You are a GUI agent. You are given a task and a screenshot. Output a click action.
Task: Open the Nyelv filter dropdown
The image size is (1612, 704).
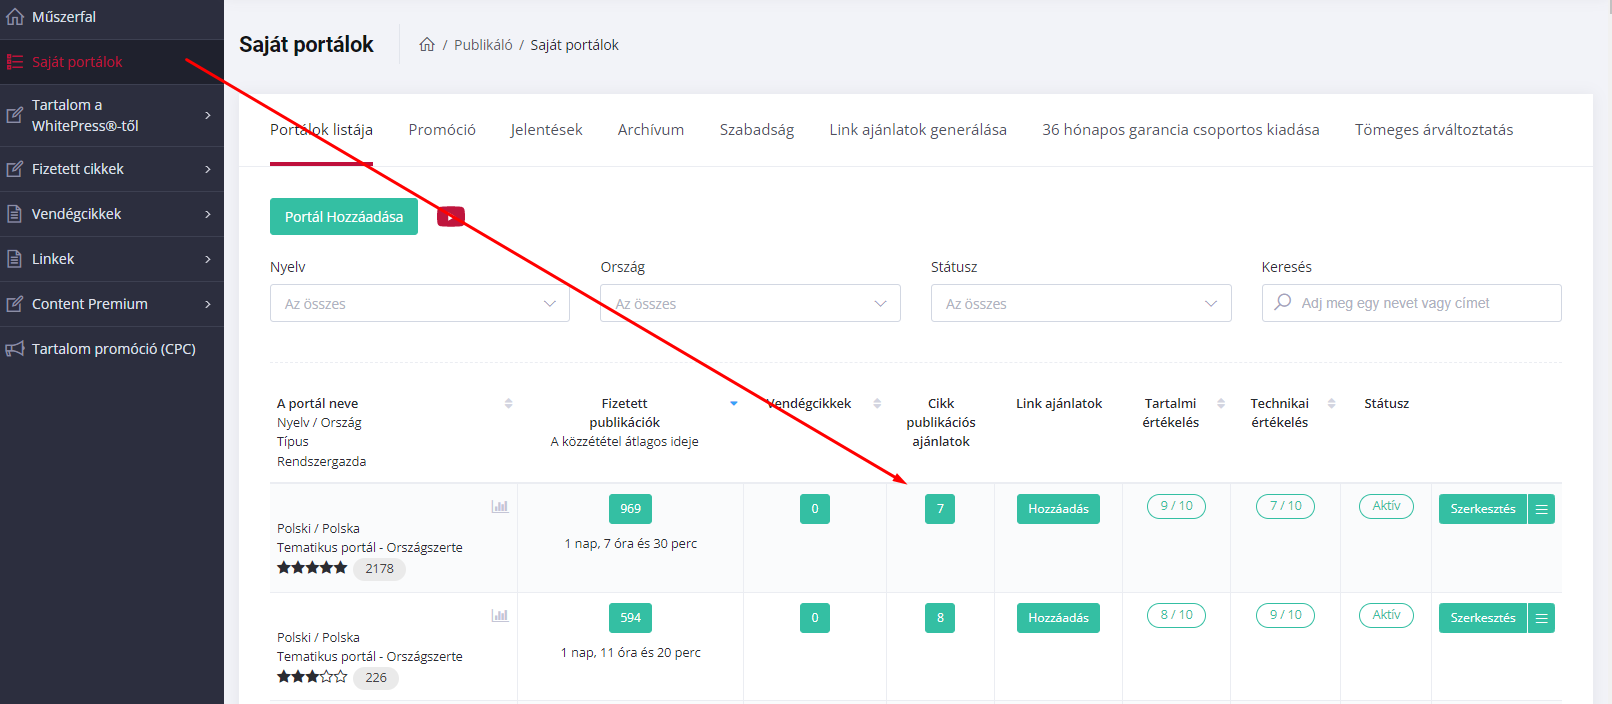click(419, 303)
